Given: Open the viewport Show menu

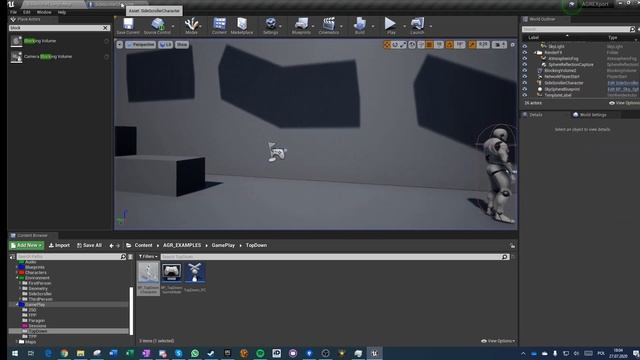Looking at the screenshot, I should point(182,44).
